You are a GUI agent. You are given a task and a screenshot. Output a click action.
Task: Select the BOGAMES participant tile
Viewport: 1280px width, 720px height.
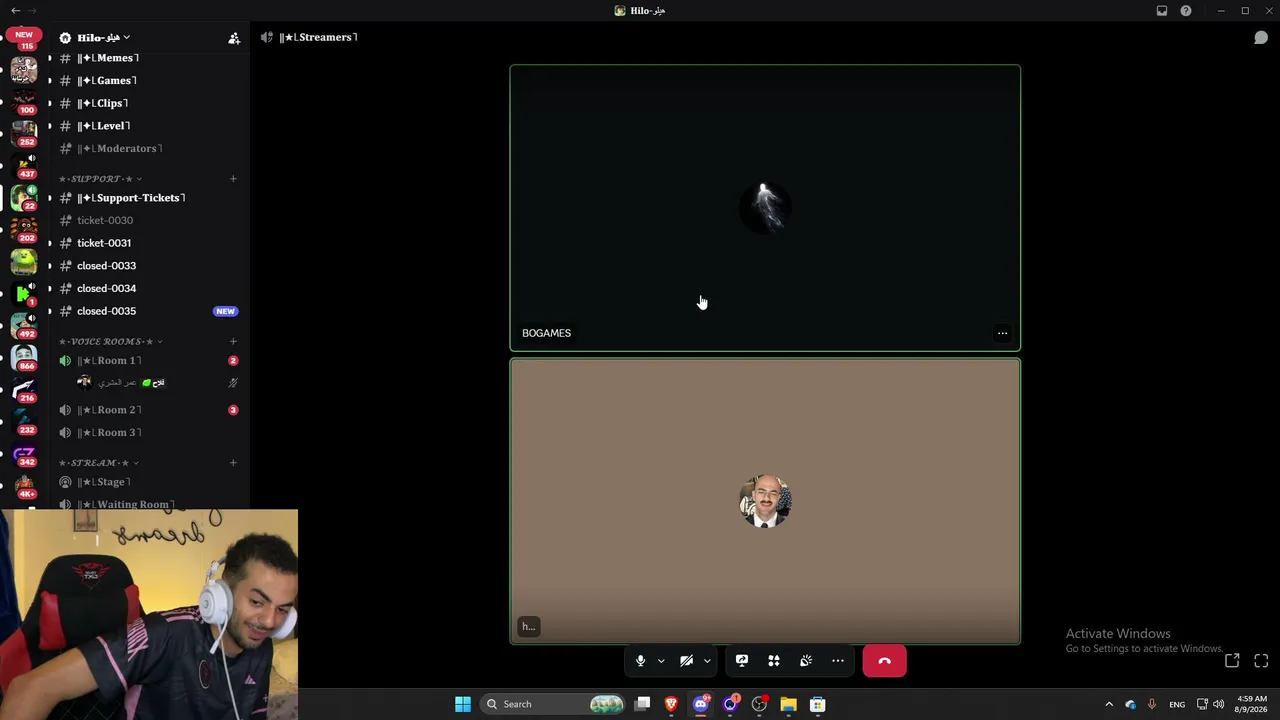765,208
